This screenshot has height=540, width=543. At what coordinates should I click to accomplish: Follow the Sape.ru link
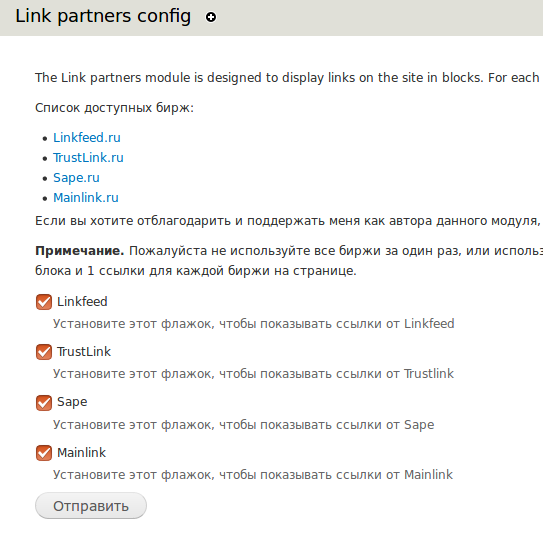coord(76,178)
